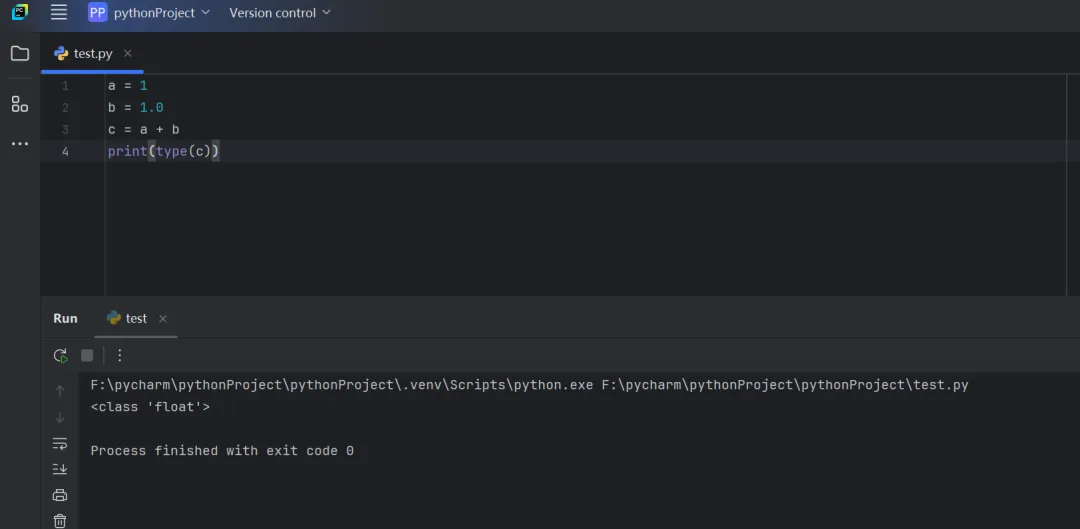Toggle Soft-Wrap in the Run console
This screenshot has width=1080, height=529.
coord(60,443)
